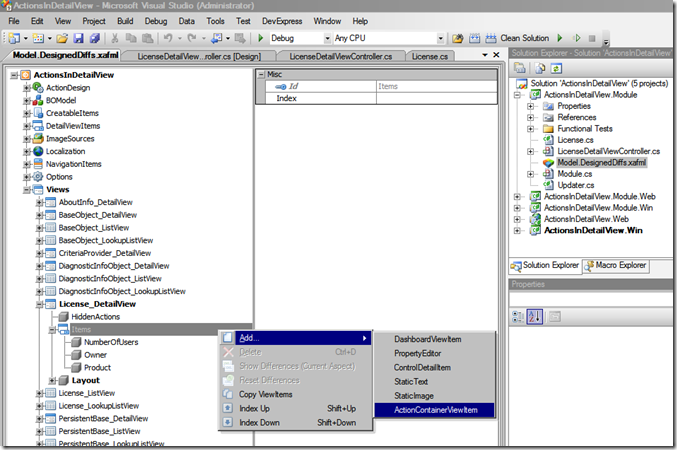Select Model.DesignedDiffs.xafml in Solution Explorer
The width and height of the screenshot is (677, 450).
click(x=601, y=162)
